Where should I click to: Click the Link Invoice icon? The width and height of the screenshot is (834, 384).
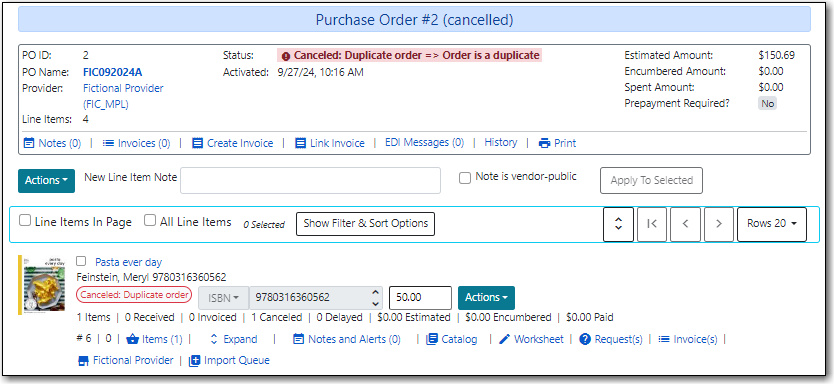[301, 143]
